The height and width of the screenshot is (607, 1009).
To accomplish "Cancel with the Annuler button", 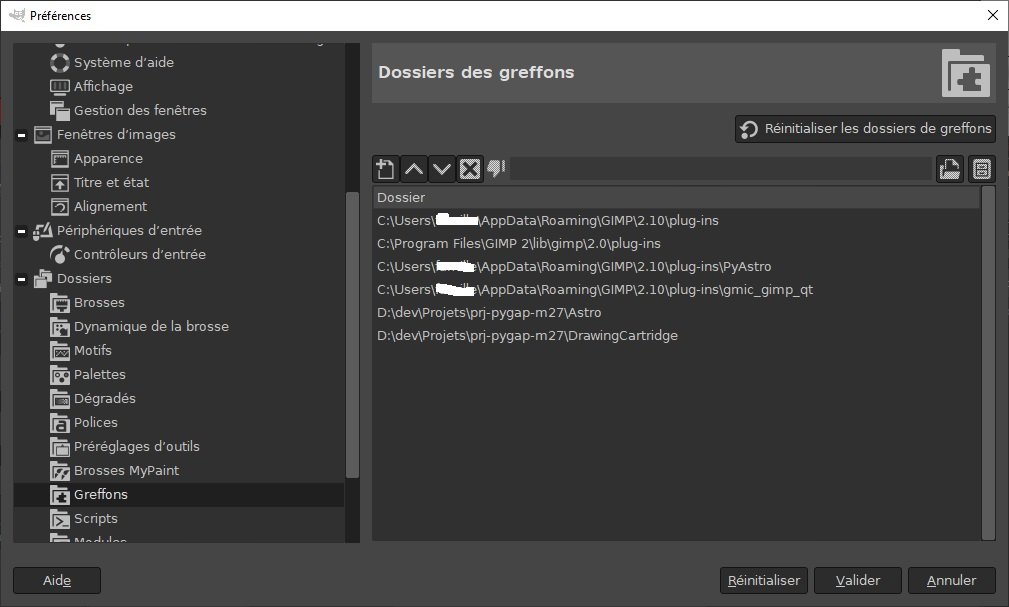I will pos(952,580).
